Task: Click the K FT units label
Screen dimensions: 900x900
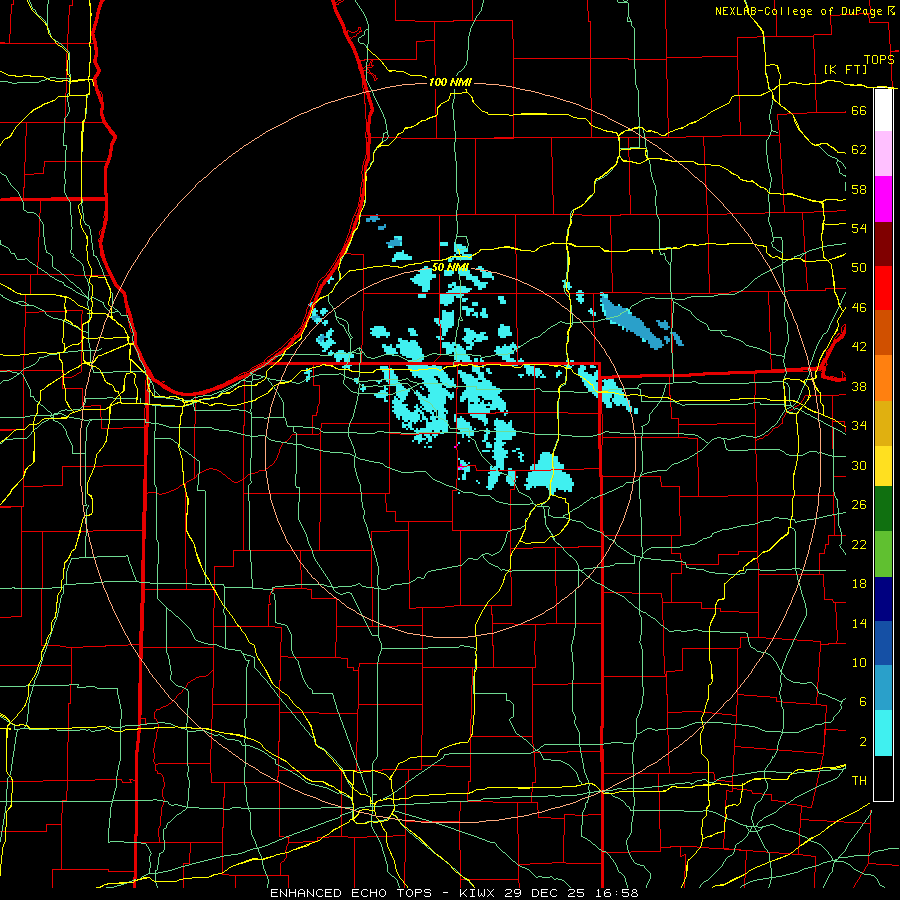Action: (845, 69)
